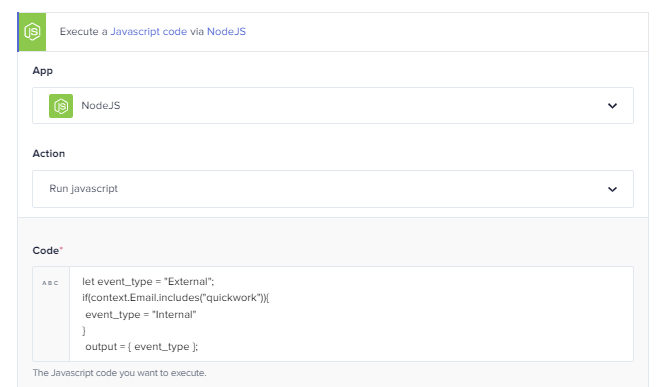Click the 'Action' section label

point(48,153)
